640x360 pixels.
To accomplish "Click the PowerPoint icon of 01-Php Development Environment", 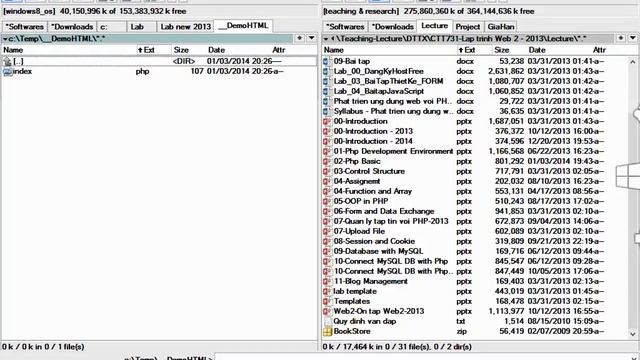I will (327, 151).
